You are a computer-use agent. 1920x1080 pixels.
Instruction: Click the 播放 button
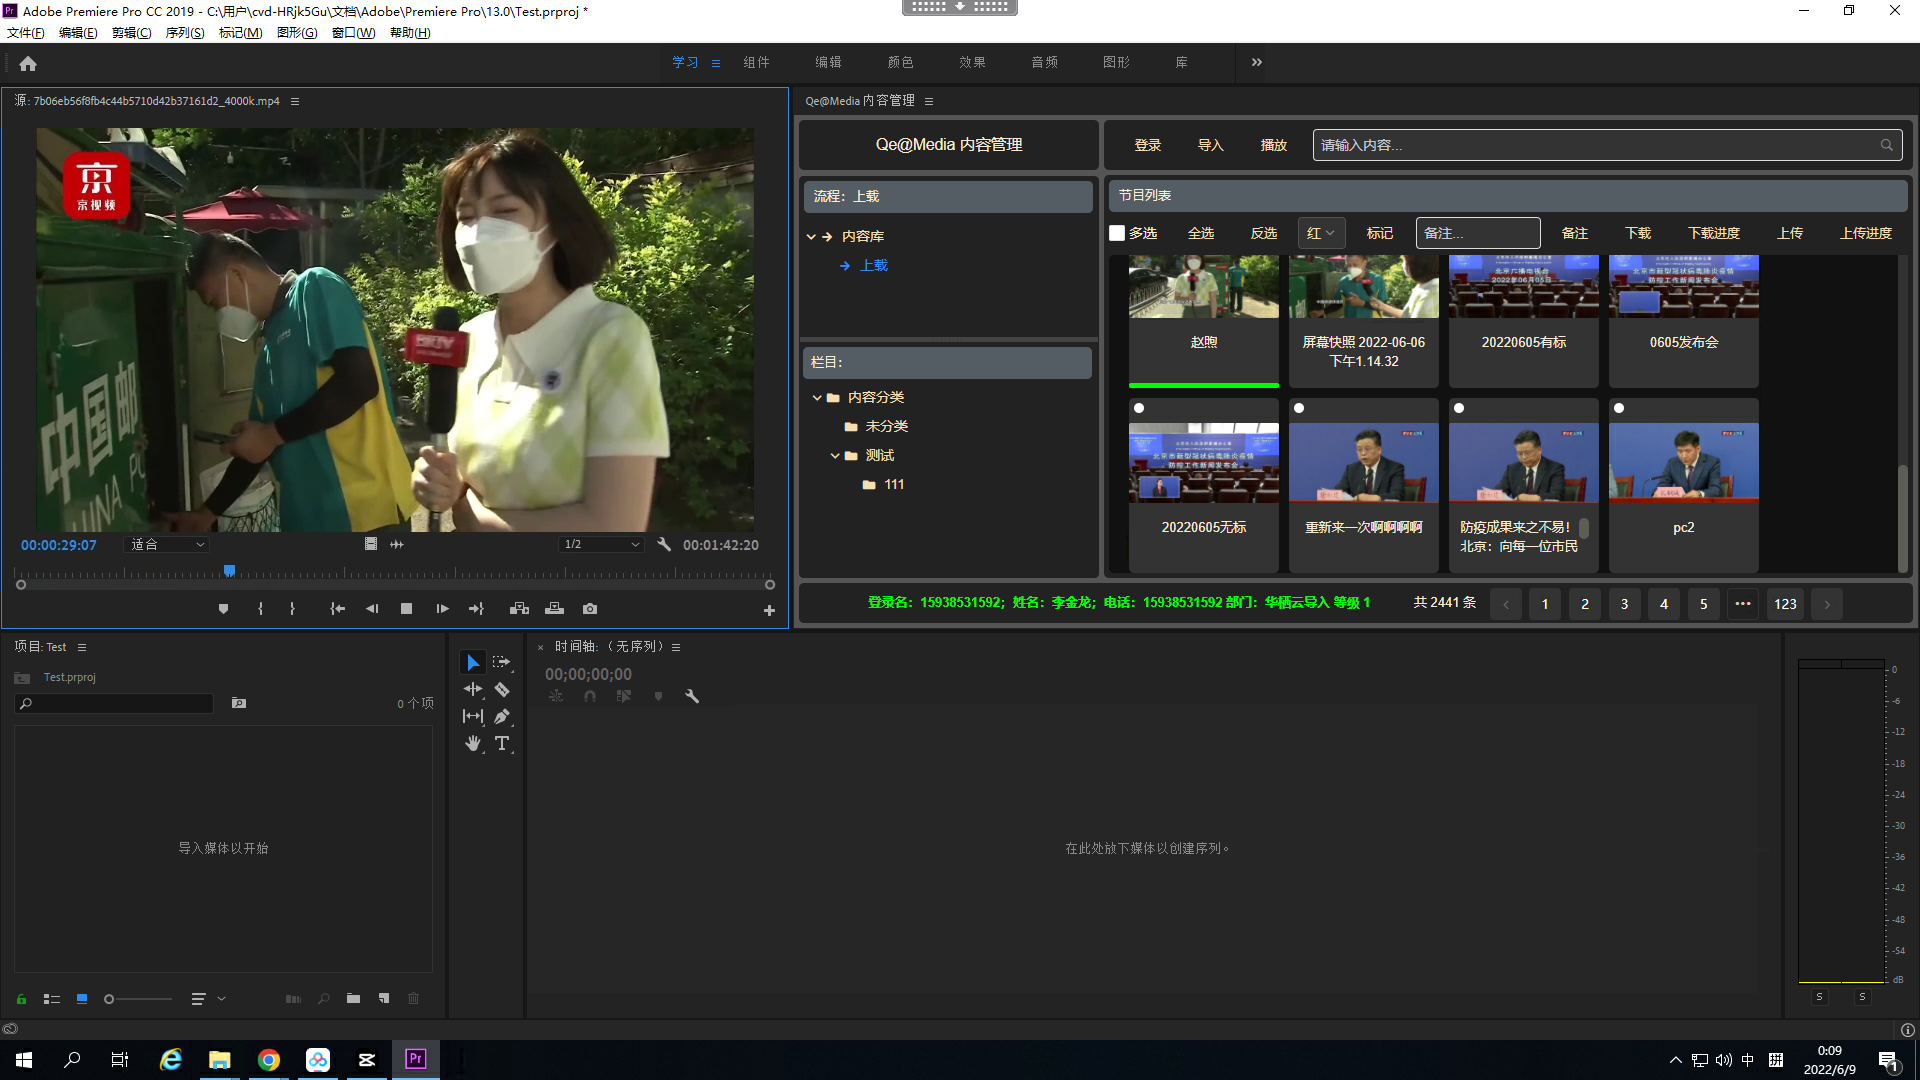1274,145
